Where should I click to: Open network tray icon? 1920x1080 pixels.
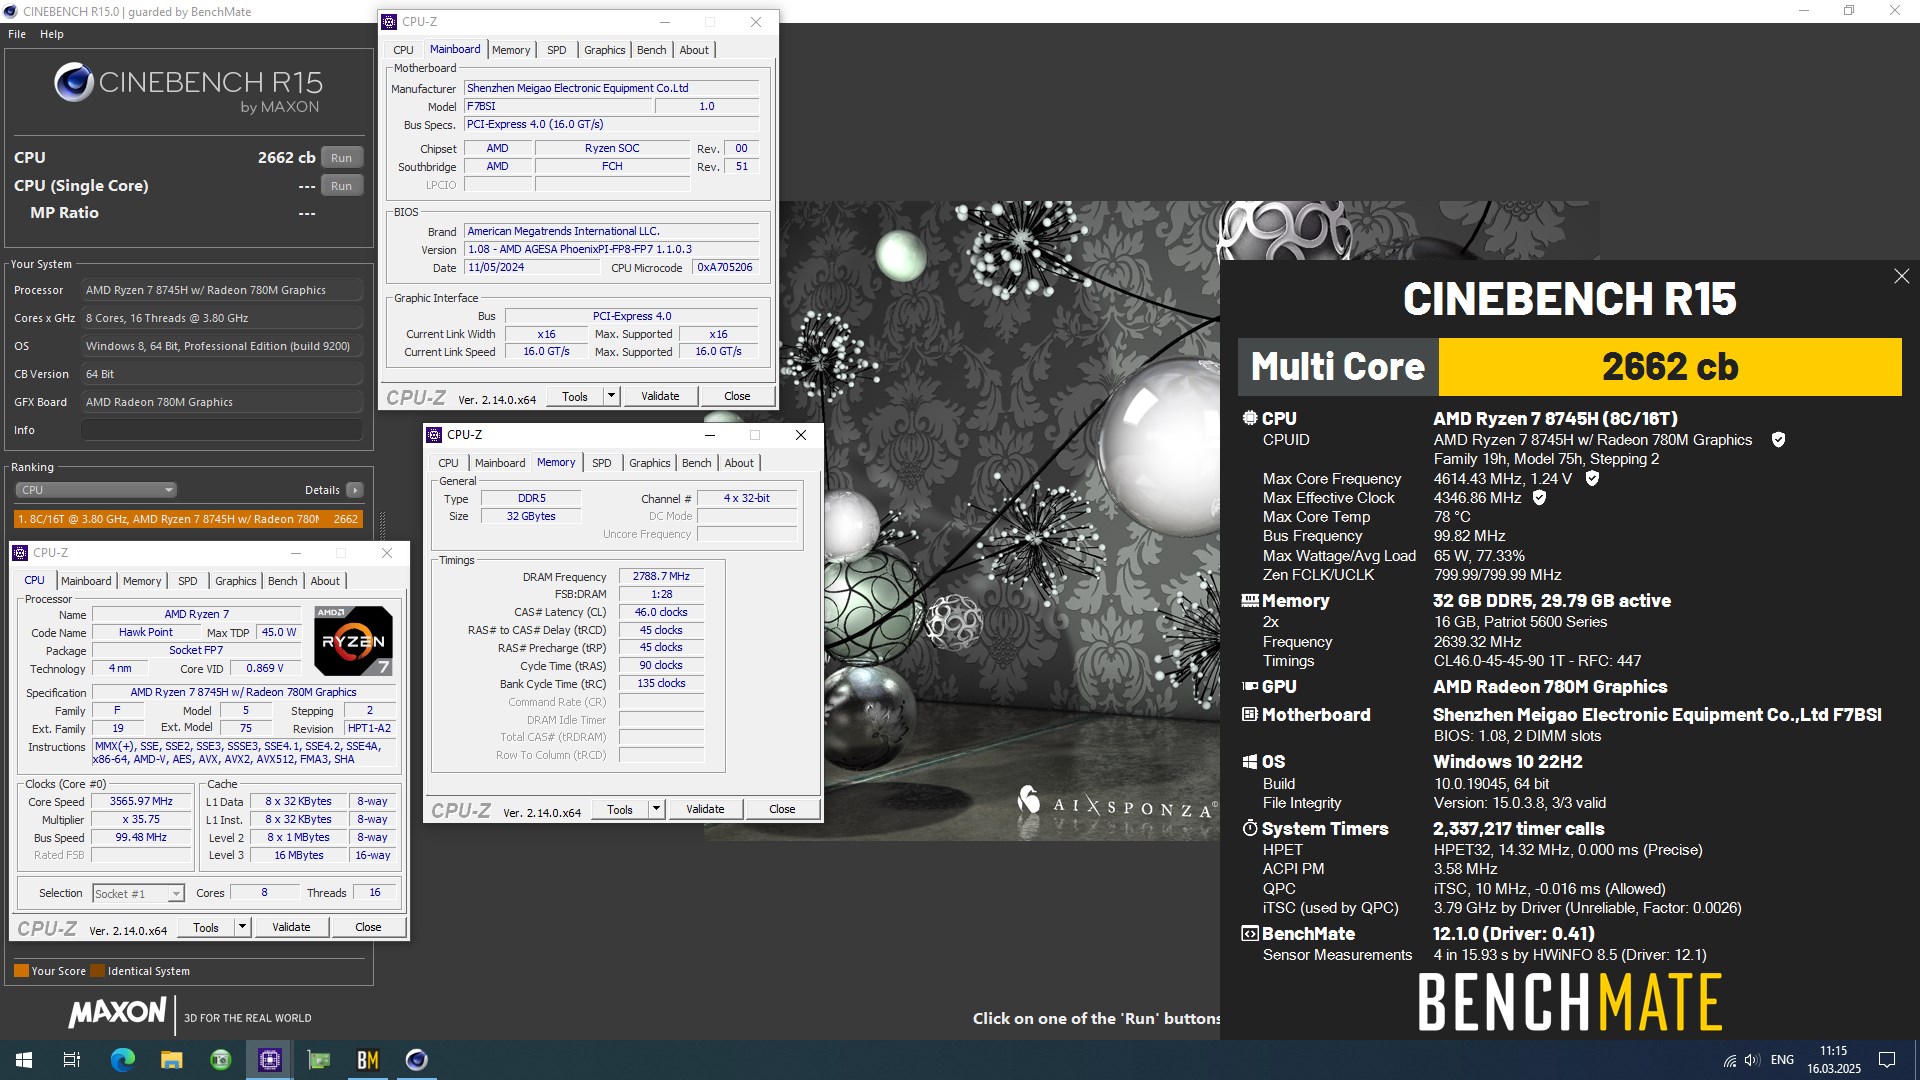1729,1060
